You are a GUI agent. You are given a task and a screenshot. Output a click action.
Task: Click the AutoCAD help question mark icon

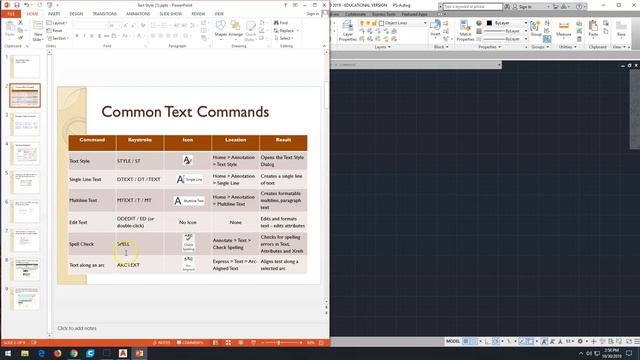pos(579,7)
